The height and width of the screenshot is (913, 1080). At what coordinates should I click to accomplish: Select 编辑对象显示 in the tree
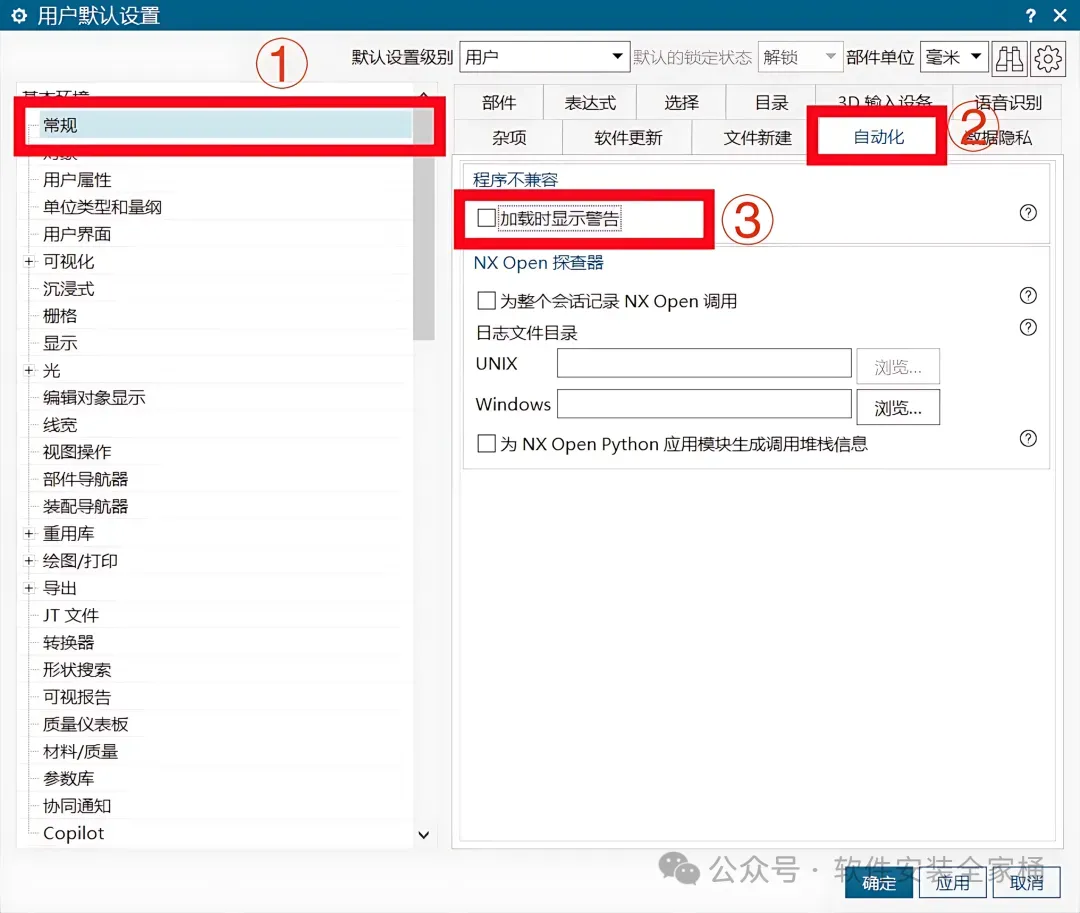tap(94, 397)
